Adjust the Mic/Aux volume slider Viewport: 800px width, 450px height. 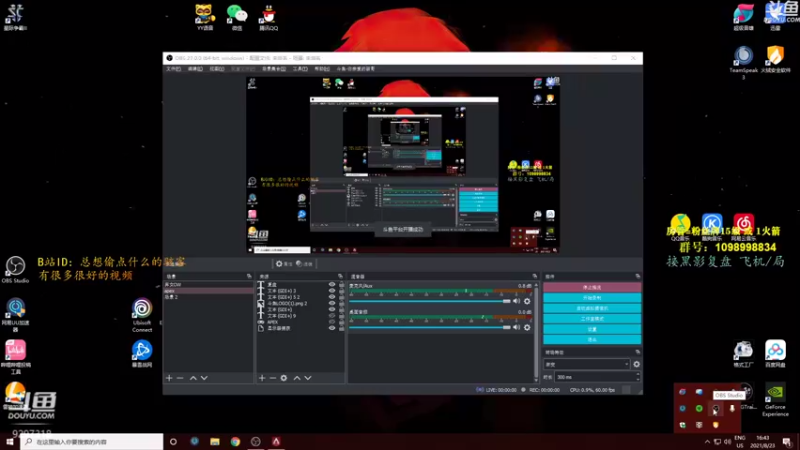[x=430, y=301]
